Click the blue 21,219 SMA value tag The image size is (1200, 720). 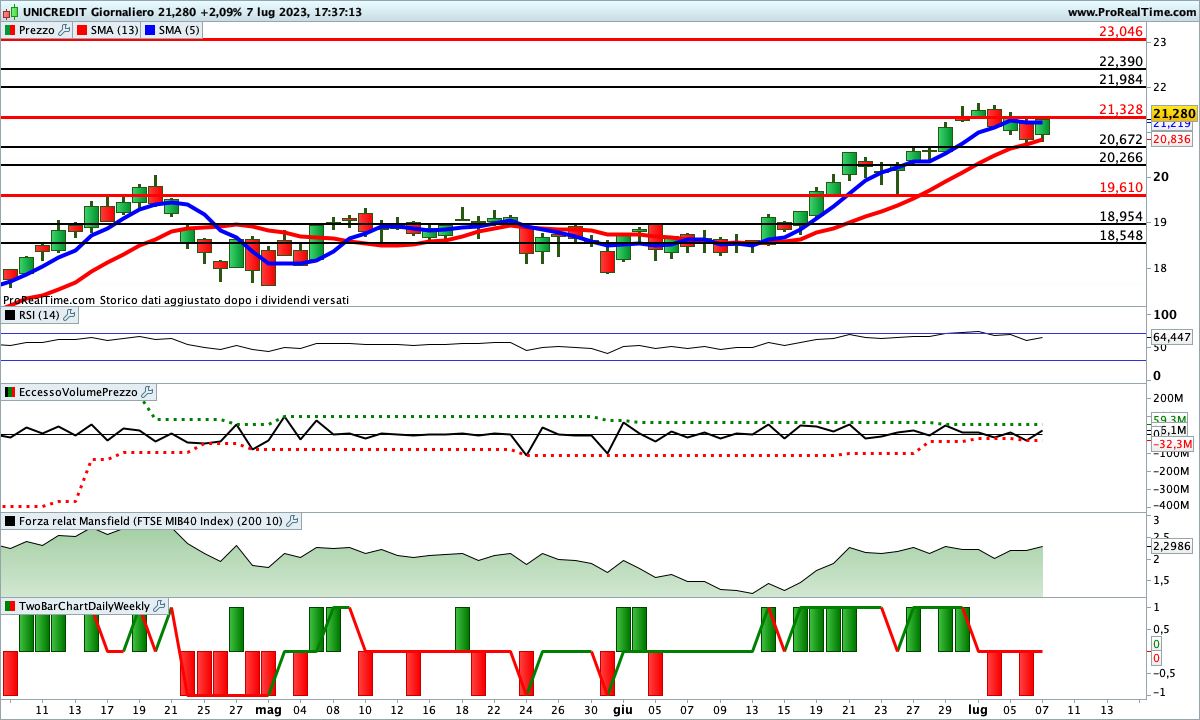[x=1172, y=125]
